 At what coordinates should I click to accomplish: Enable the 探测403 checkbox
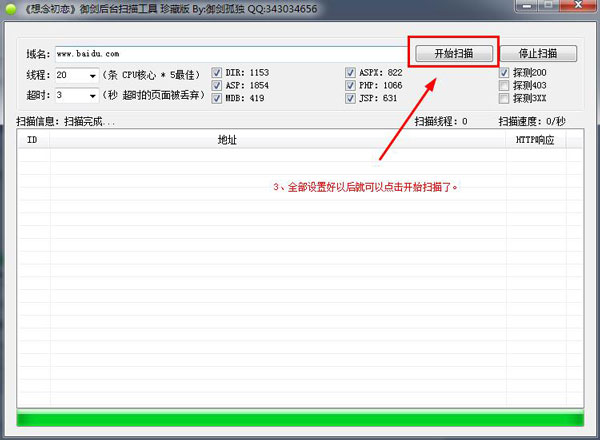504,86
